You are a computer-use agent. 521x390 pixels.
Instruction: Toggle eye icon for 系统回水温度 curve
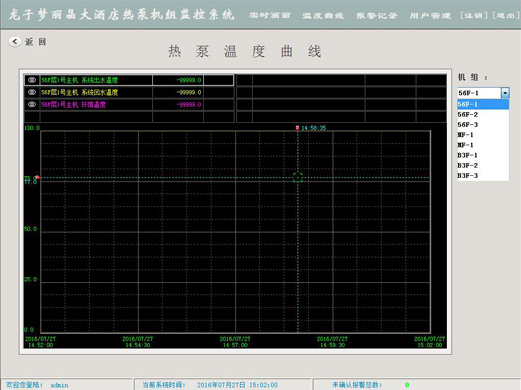tap(32, 92)
